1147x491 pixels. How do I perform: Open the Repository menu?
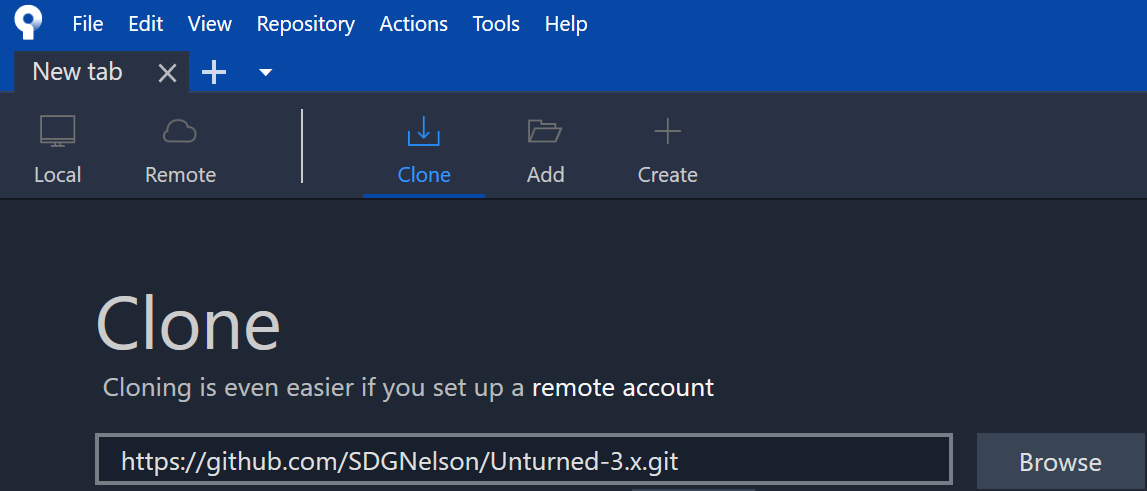[306, 24]
